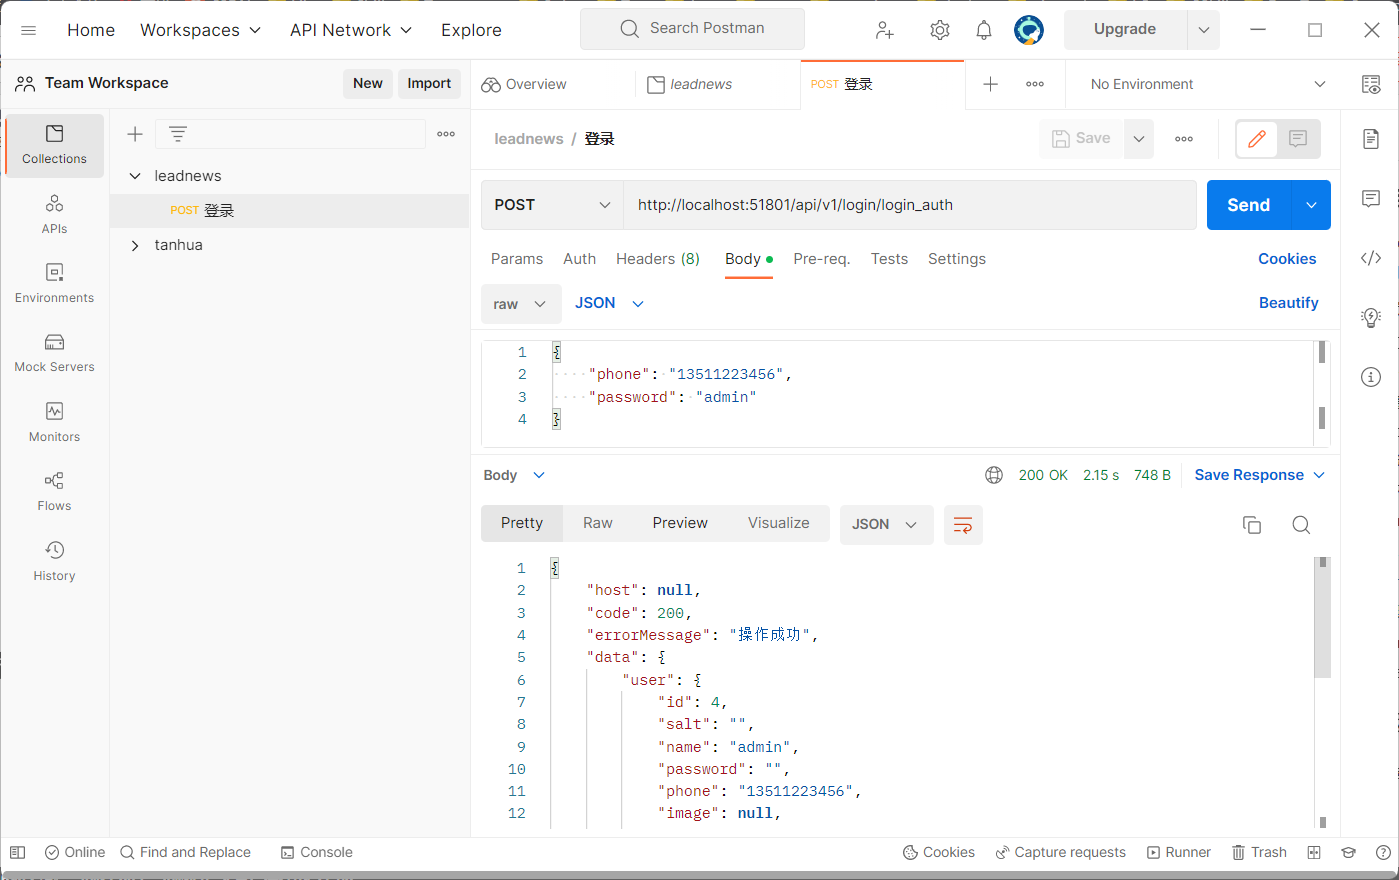The height and width of the screenshot is (880, 1399).
Task: Open the Overview tab
Action: [524, 84]
